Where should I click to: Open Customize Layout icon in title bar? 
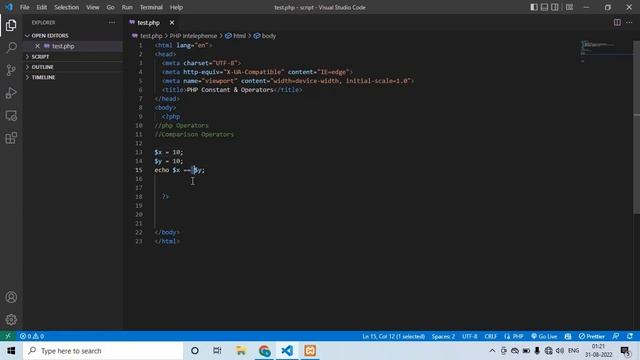pos(569,7)
